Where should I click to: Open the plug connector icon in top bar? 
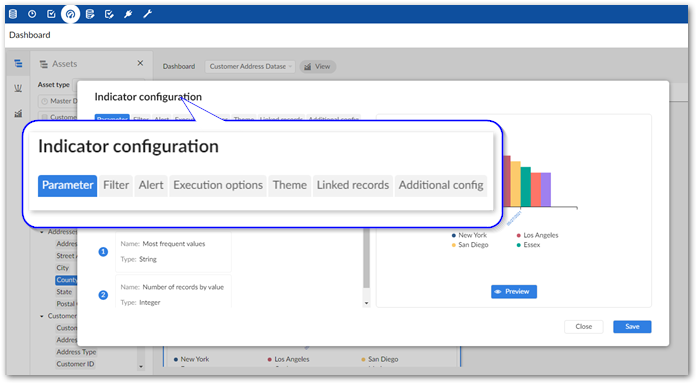point(128,14)
